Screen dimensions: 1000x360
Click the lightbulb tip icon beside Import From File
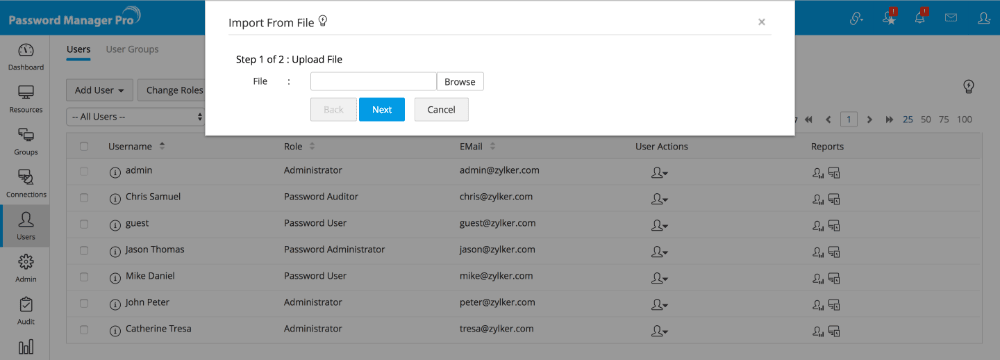tap(323, 22)
